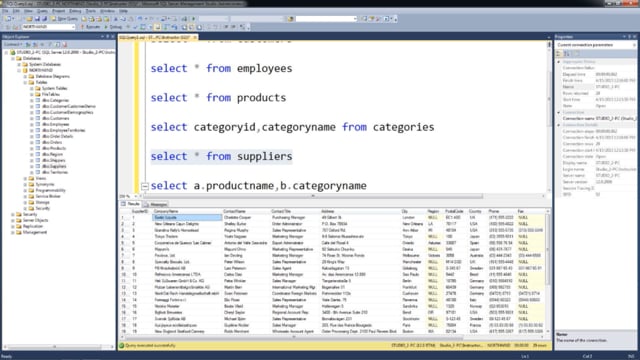The image size is (640, 360).
Task: Click Uncomment selected lines icon
Action: pos(217,27)
